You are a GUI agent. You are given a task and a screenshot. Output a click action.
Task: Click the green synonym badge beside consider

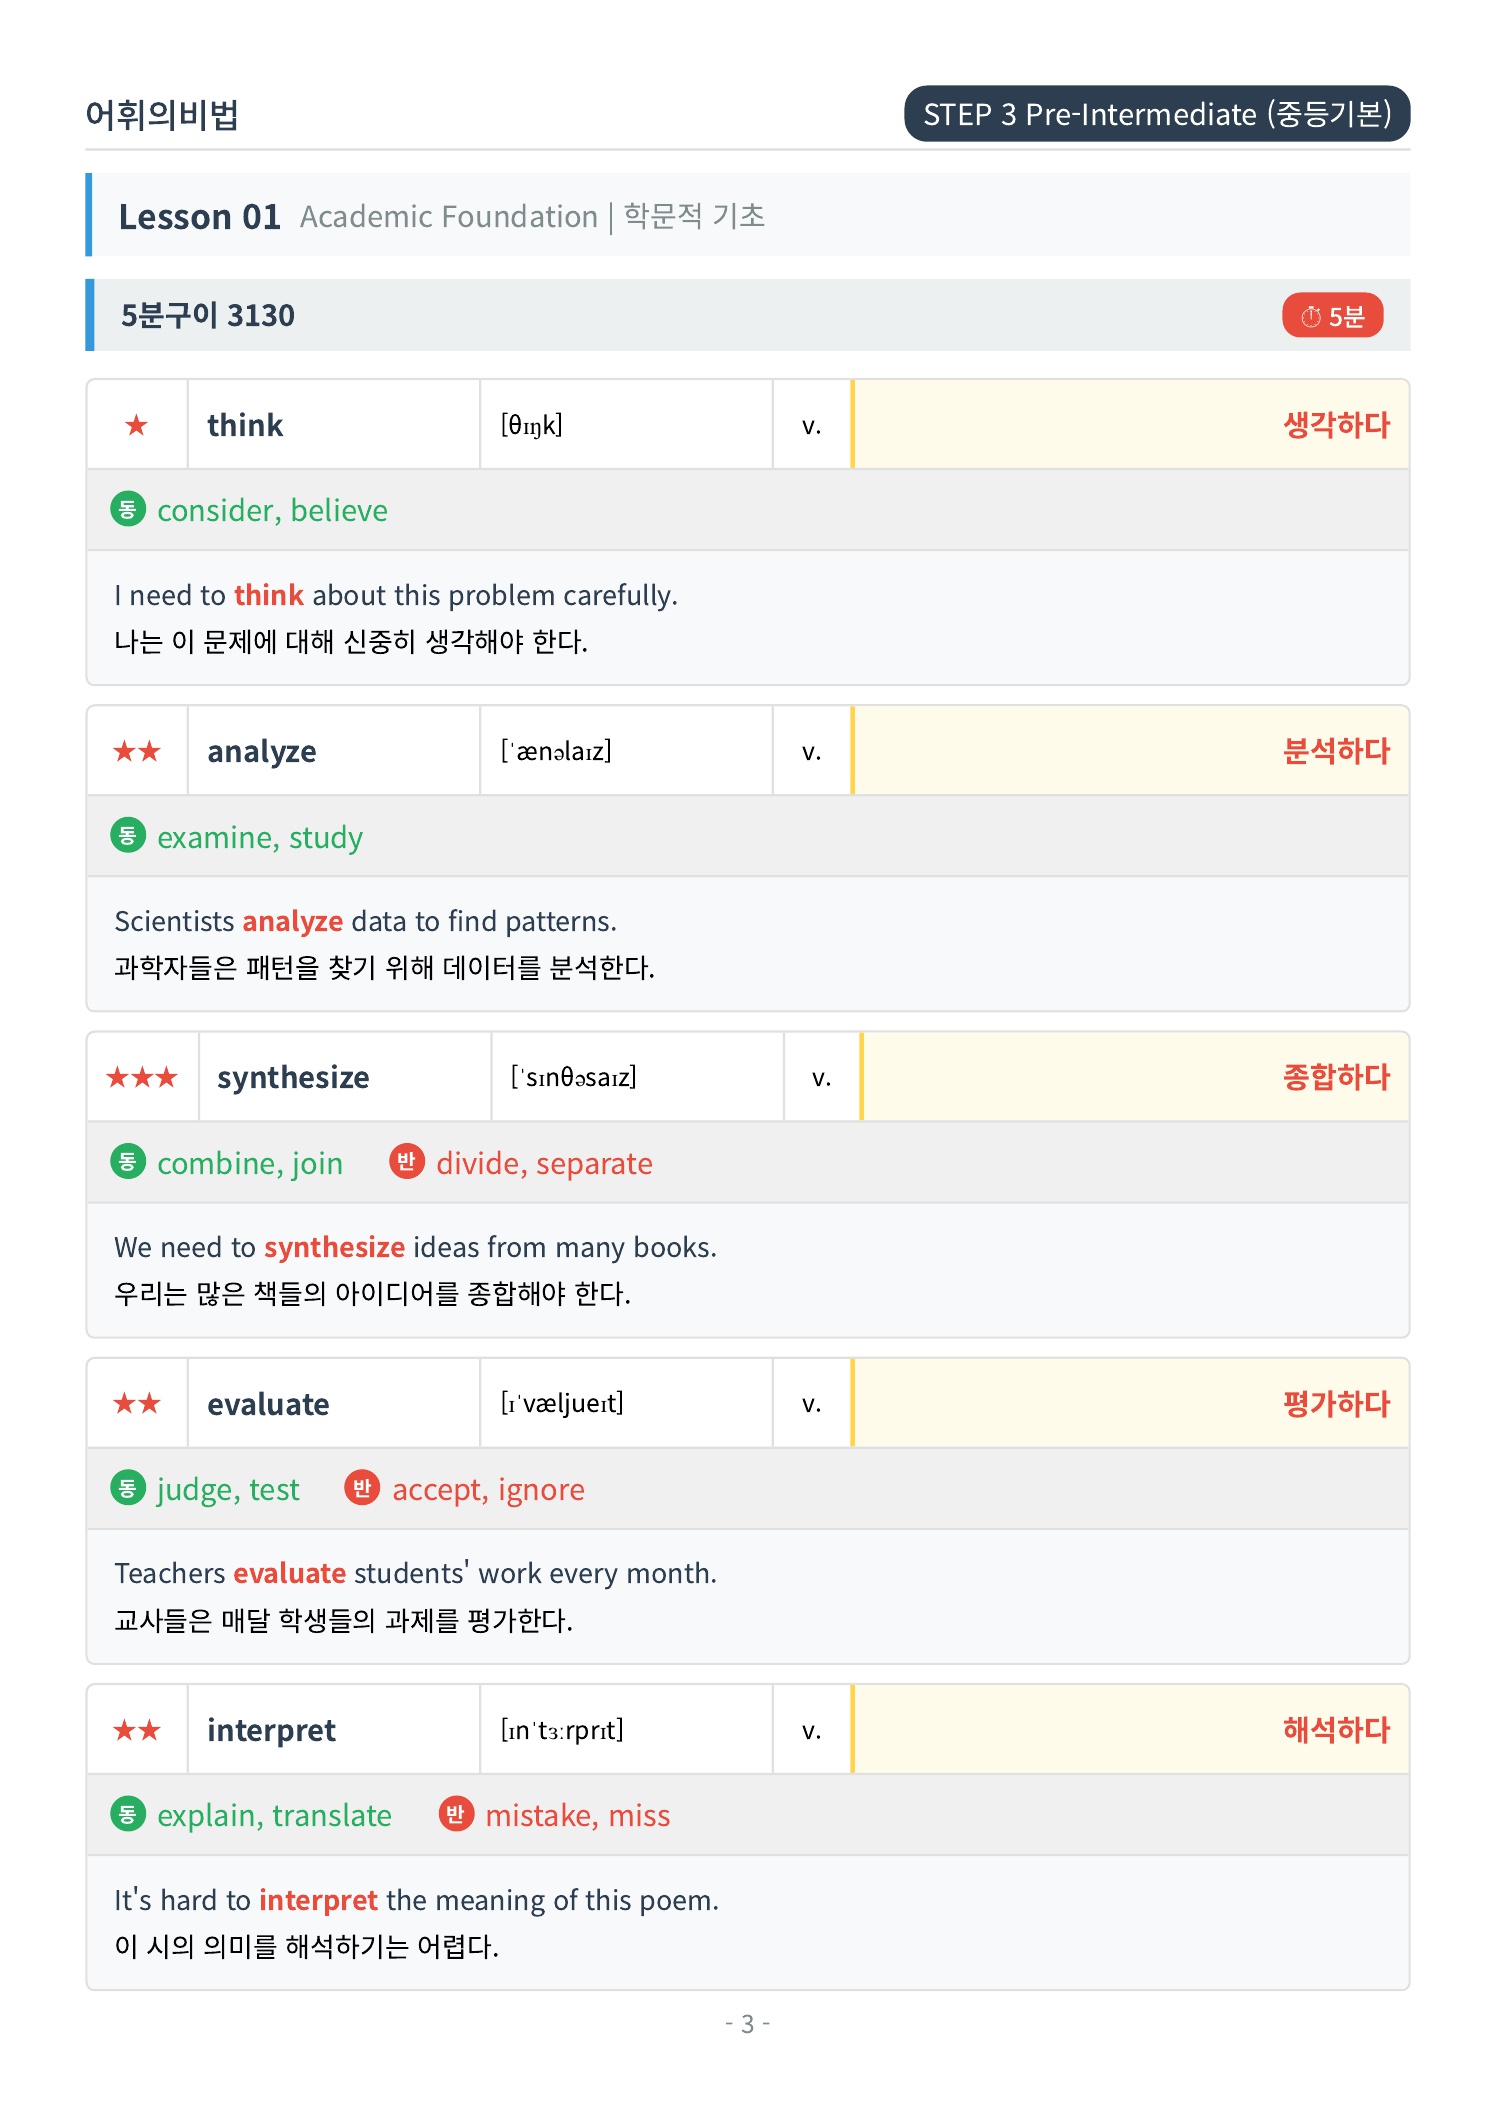pyautogui.click(x=128, y=510)
